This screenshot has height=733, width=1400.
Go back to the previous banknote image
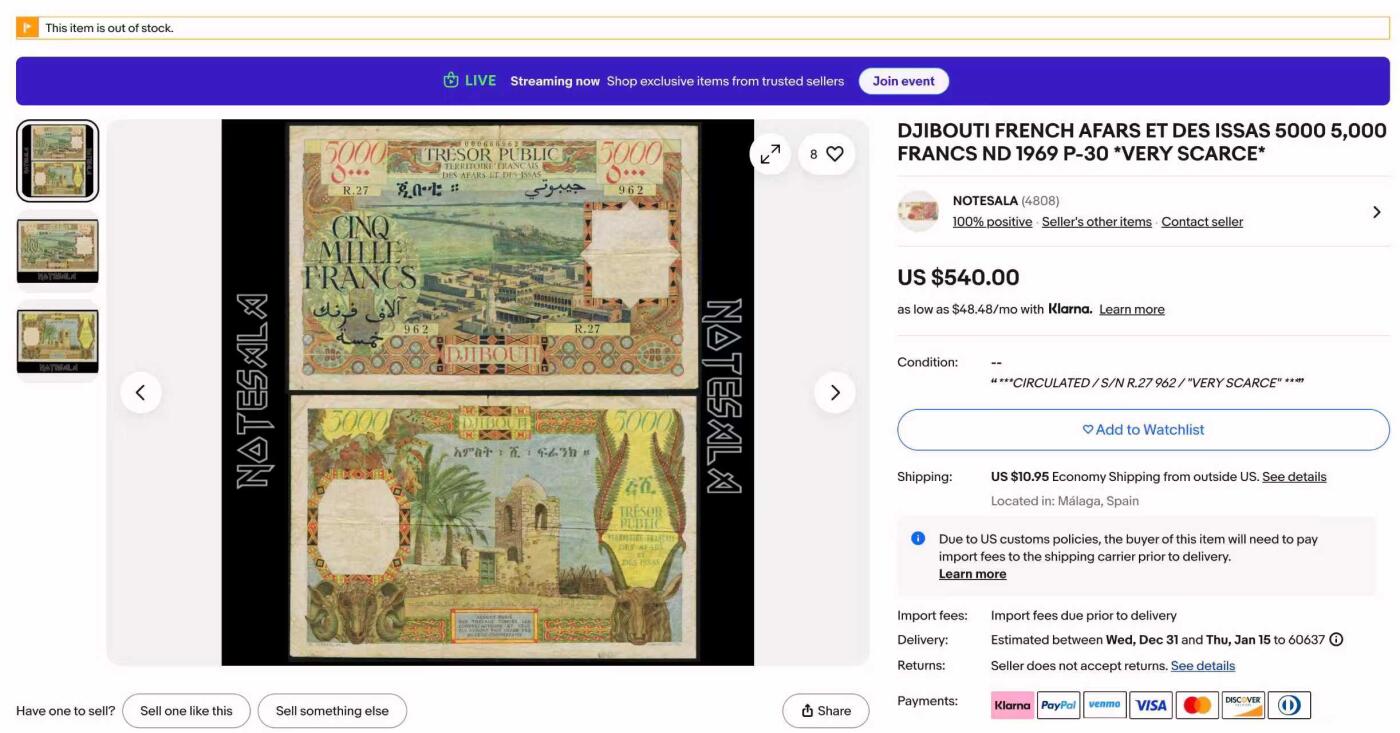(141, 392)
